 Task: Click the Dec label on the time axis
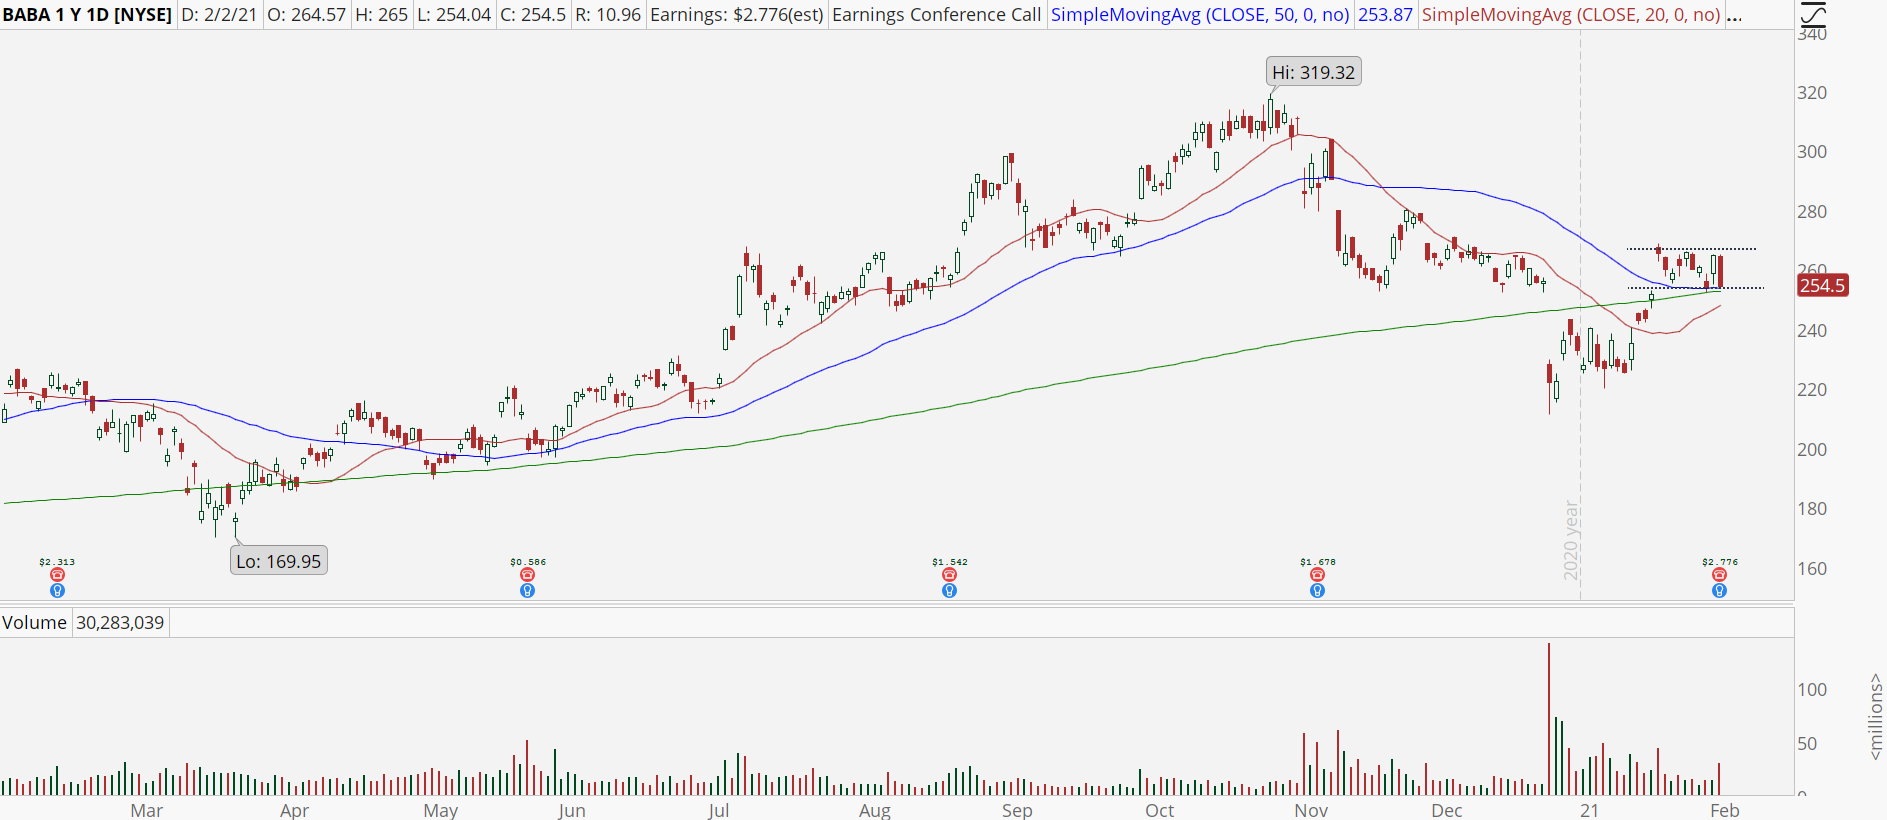(x=1447, y=810)
